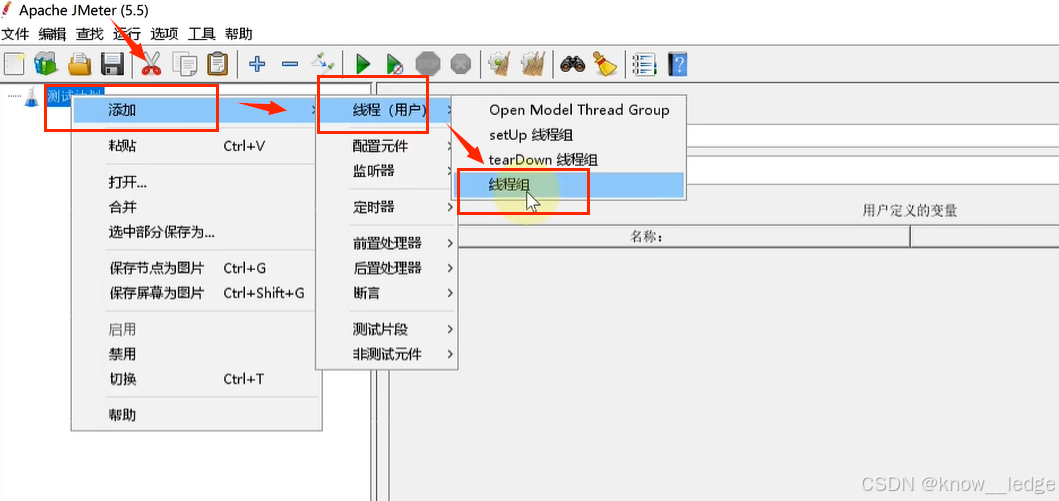Expand the 配置元件 submenu
1059x501 pixels.
(387, 146)
